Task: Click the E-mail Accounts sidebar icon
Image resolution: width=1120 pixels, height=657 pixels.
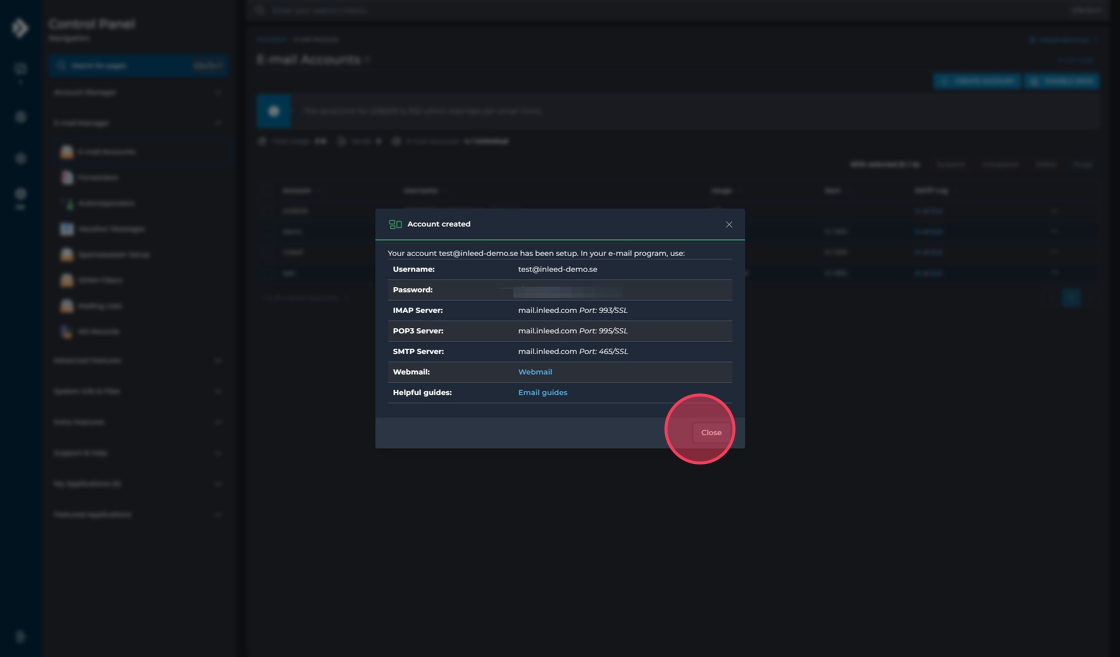Action: pyautogui.click(x=67, y=152)
